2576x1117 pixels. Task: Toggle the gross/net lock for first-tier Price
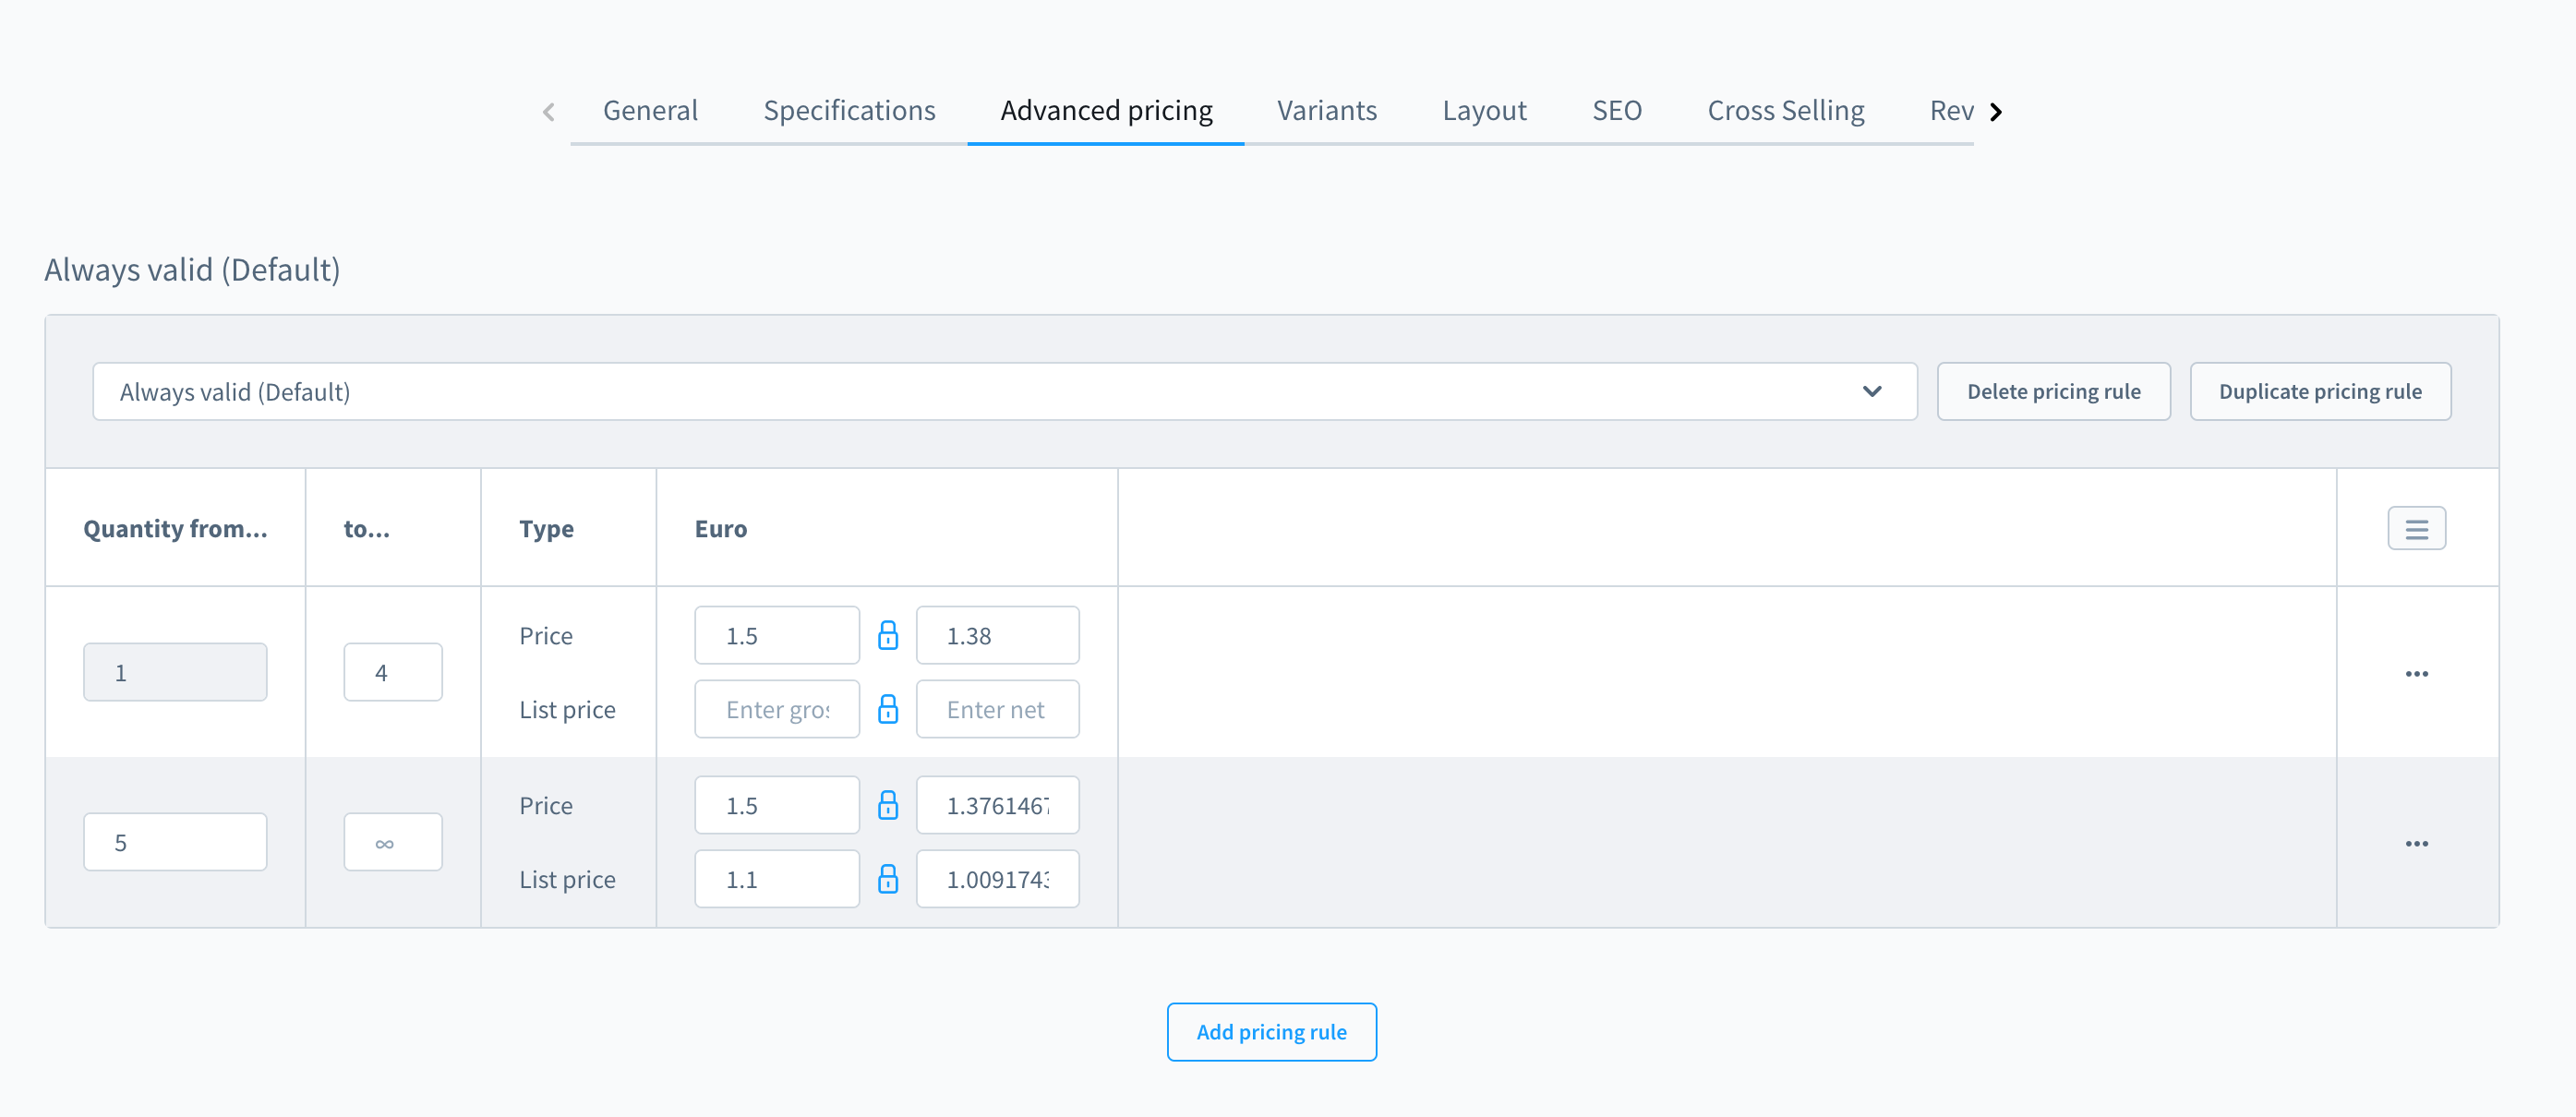tap(888, 634)
